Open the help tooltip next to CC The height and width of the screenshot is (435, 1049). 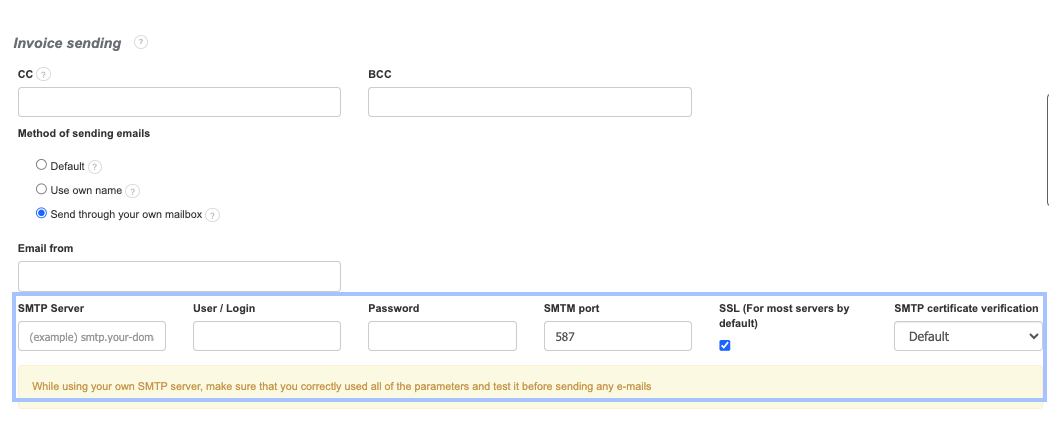44,74
